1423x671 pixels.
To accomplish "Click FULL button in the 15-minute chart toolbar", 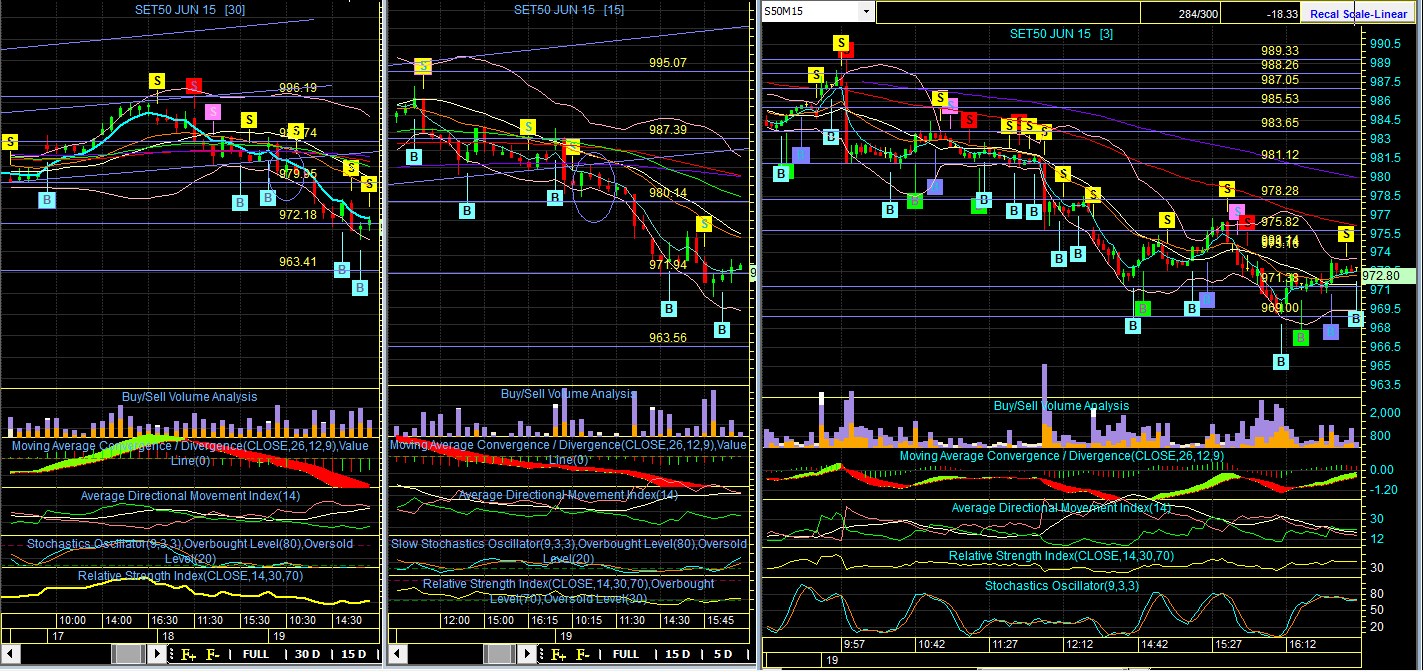I will [626, 655].
